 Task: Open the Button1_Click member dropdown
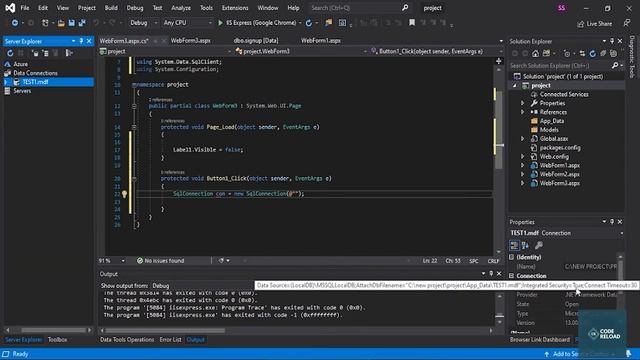tap(436, 51)
